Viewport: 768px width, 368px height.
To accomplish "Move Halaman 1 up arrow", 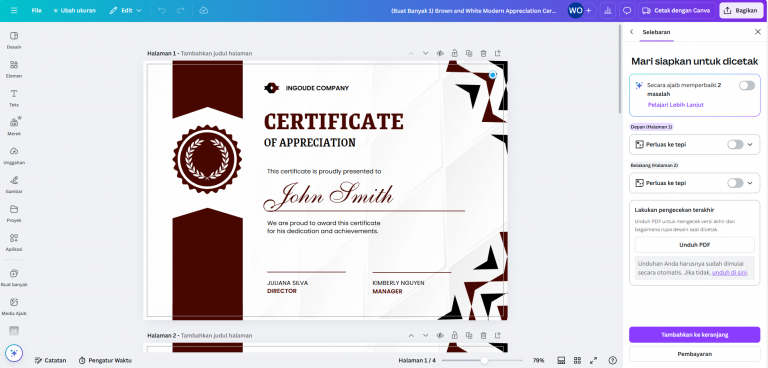I will click(x=411, y=53).
